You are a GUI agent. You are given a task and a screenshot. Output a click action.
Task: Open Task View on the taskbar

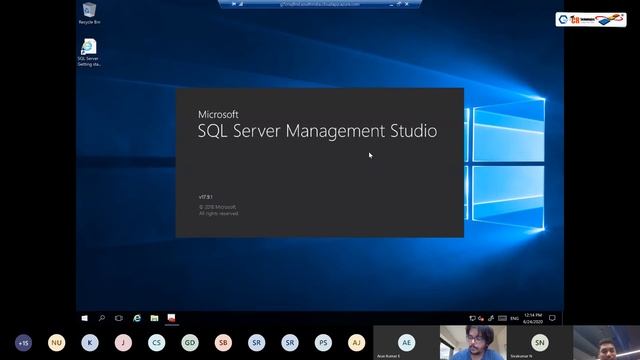coord(119,318)
